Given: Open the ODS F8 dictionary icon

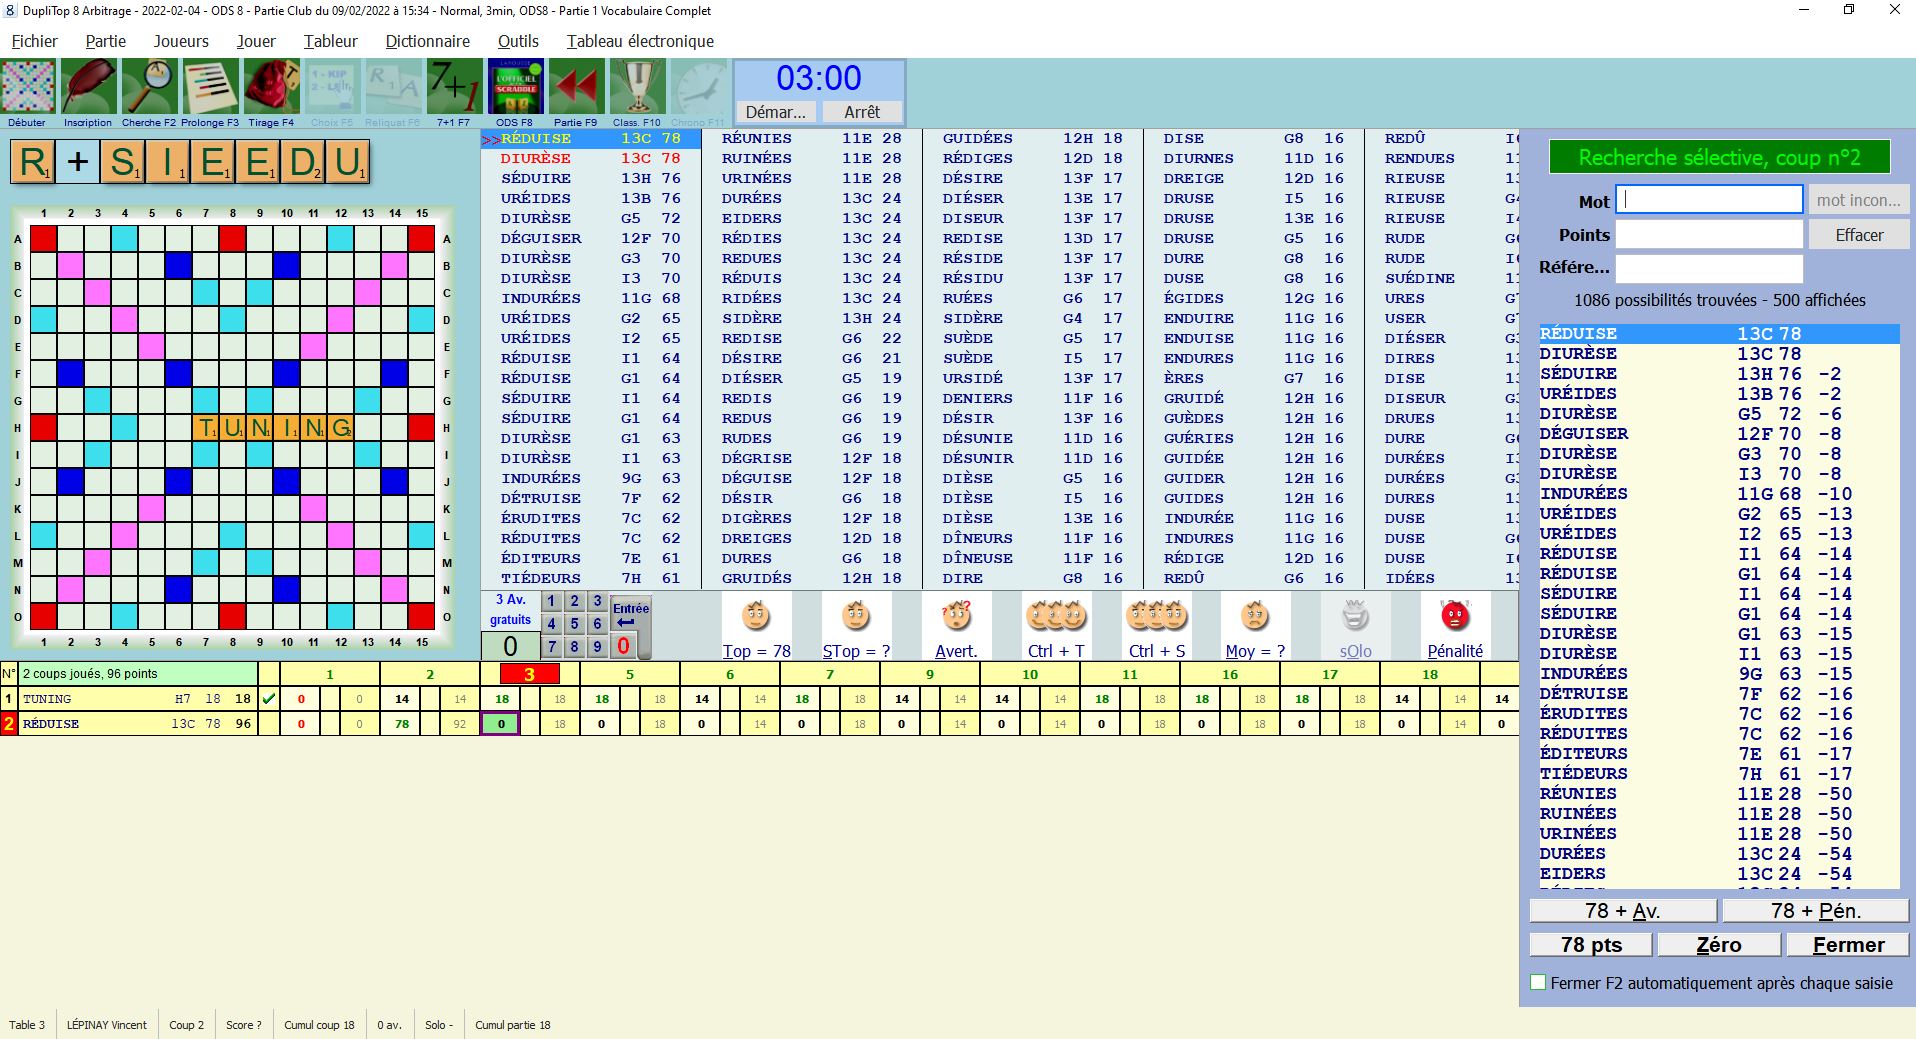Looking at the screenshot, I should click(515, 88).
